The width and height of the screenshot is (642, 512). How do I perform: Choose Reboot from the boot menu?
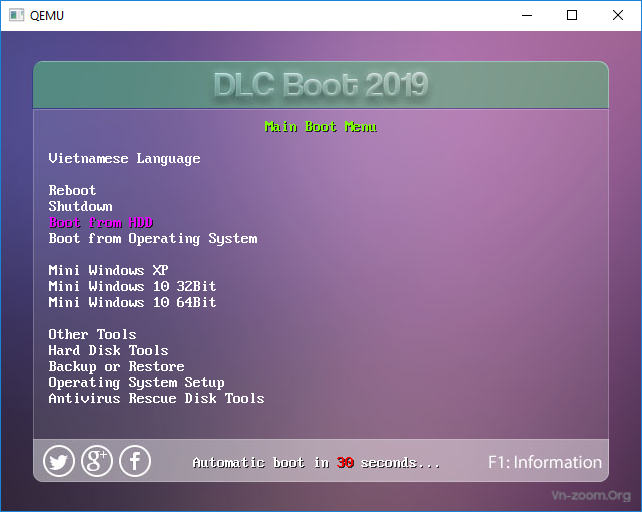(x=72, y=190)
